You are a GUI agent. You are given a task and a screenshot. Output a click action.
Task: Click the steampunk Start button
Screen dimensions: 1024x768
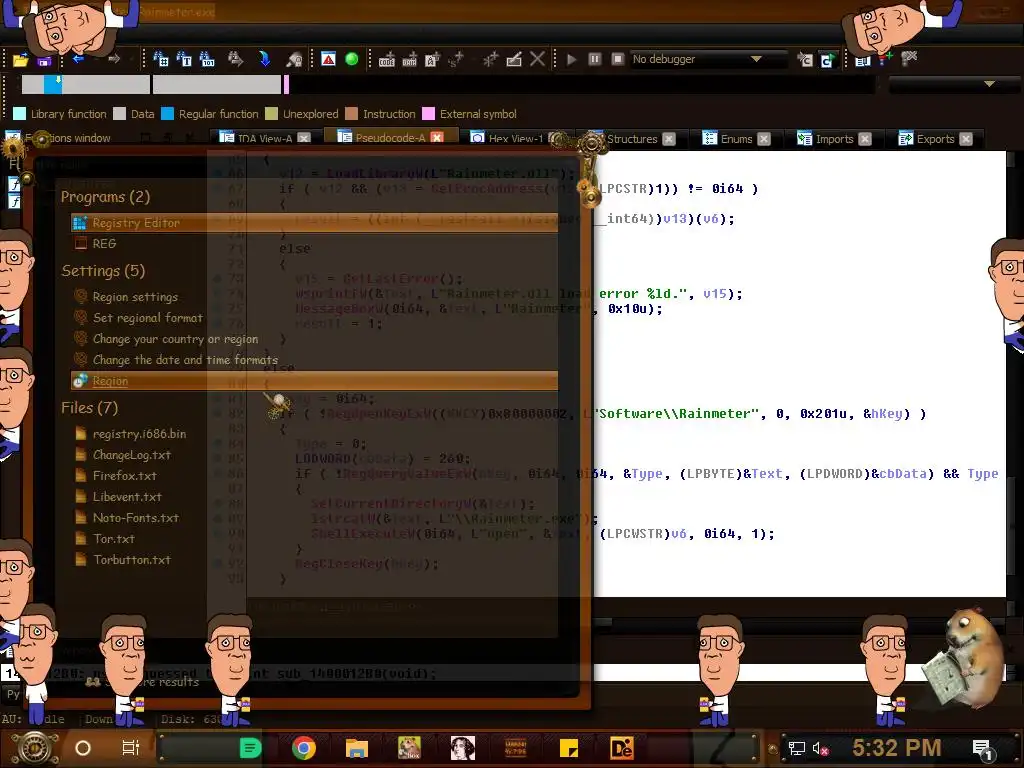[x=35, y=748]
